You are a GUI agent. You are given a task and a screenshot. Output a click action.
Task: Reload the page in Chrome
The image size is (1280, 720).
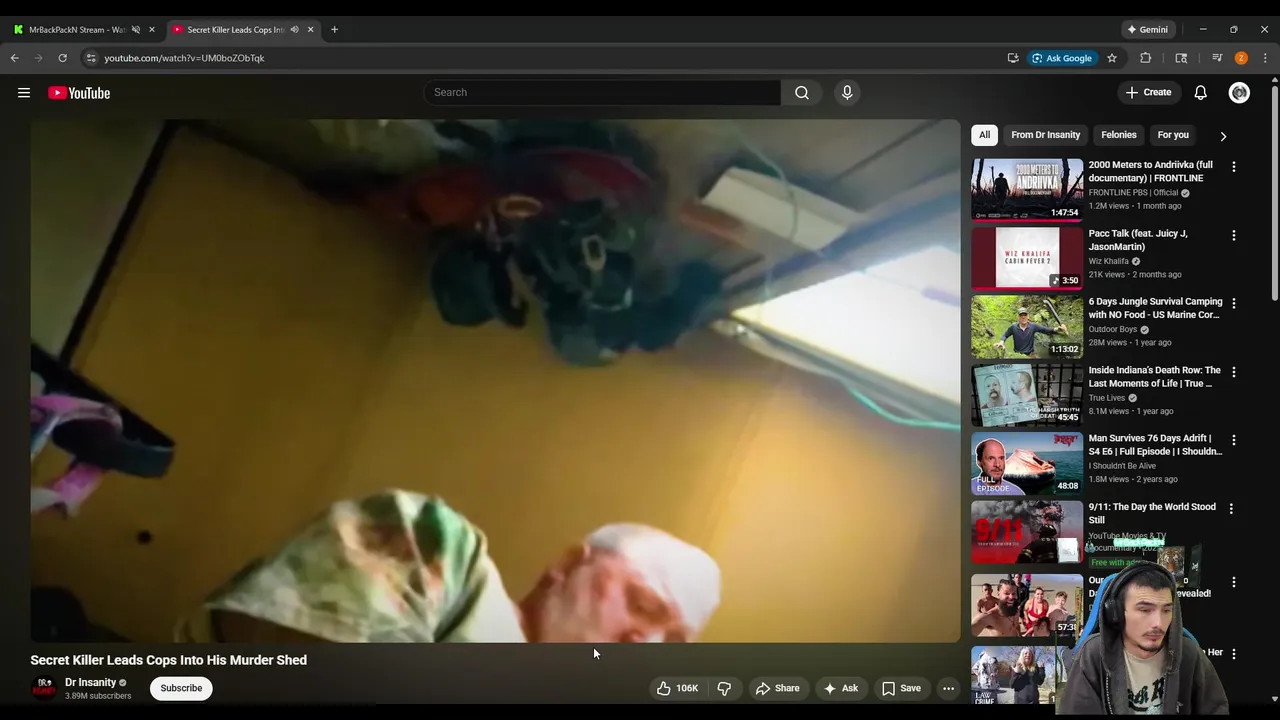point(62,58)
